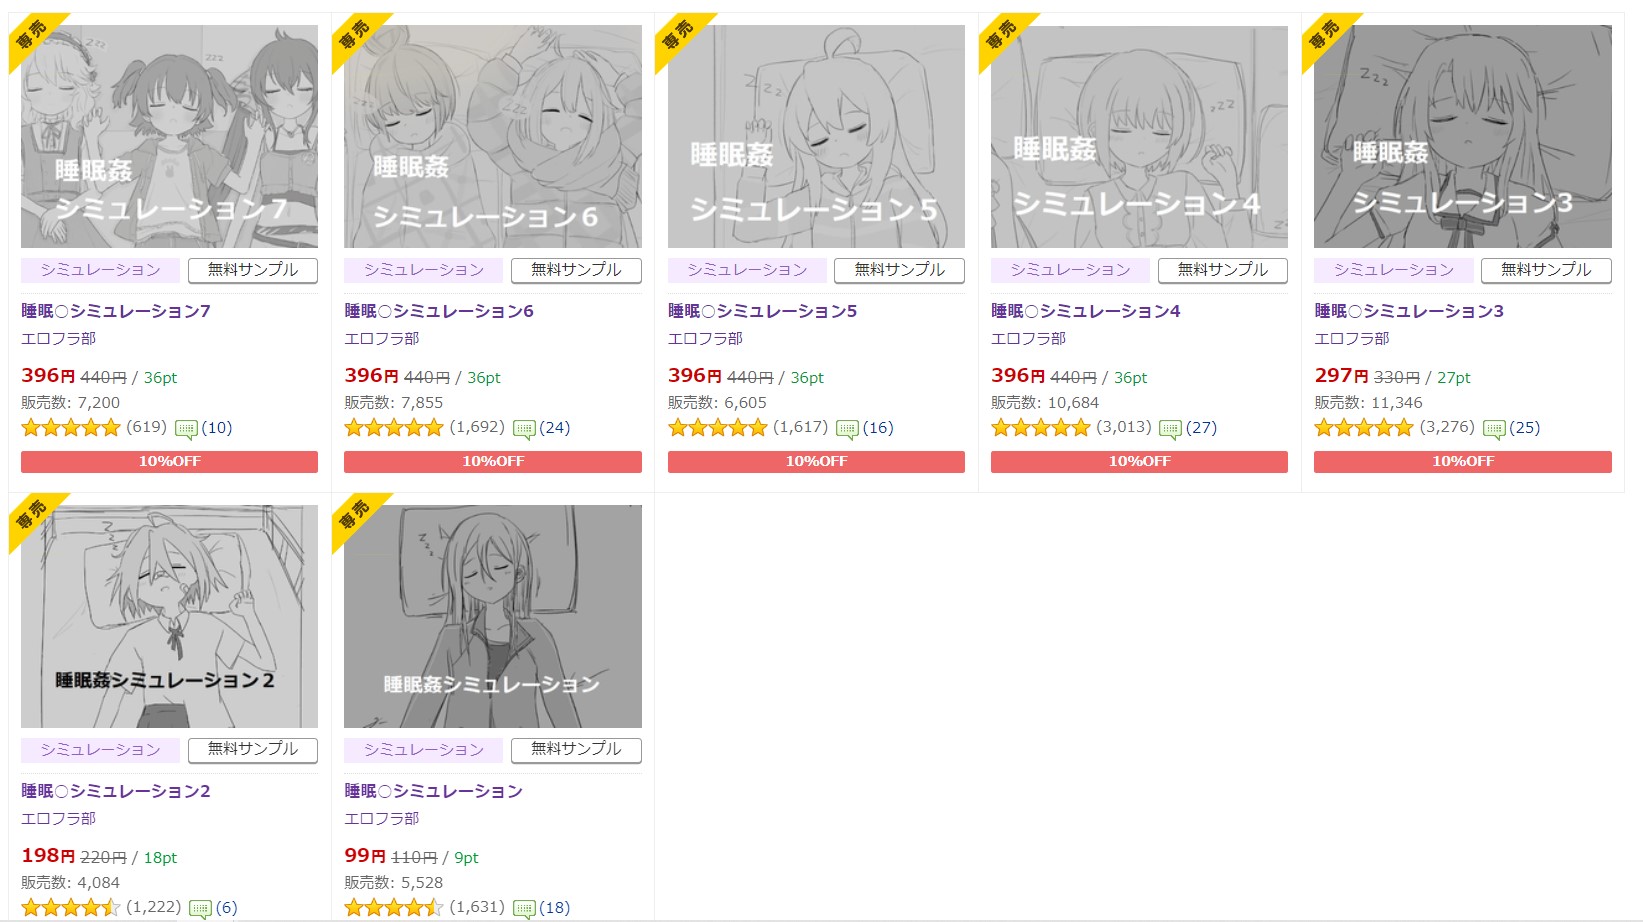The width and height of the screenshot is (1643, 922).
Task: Open product title link ending in シミュレーション2
Action: point(116,791)
